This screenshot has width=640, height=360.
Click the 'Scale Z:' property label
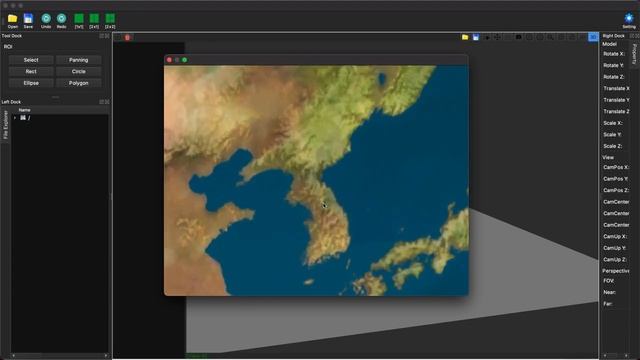(x=613, y=146)
